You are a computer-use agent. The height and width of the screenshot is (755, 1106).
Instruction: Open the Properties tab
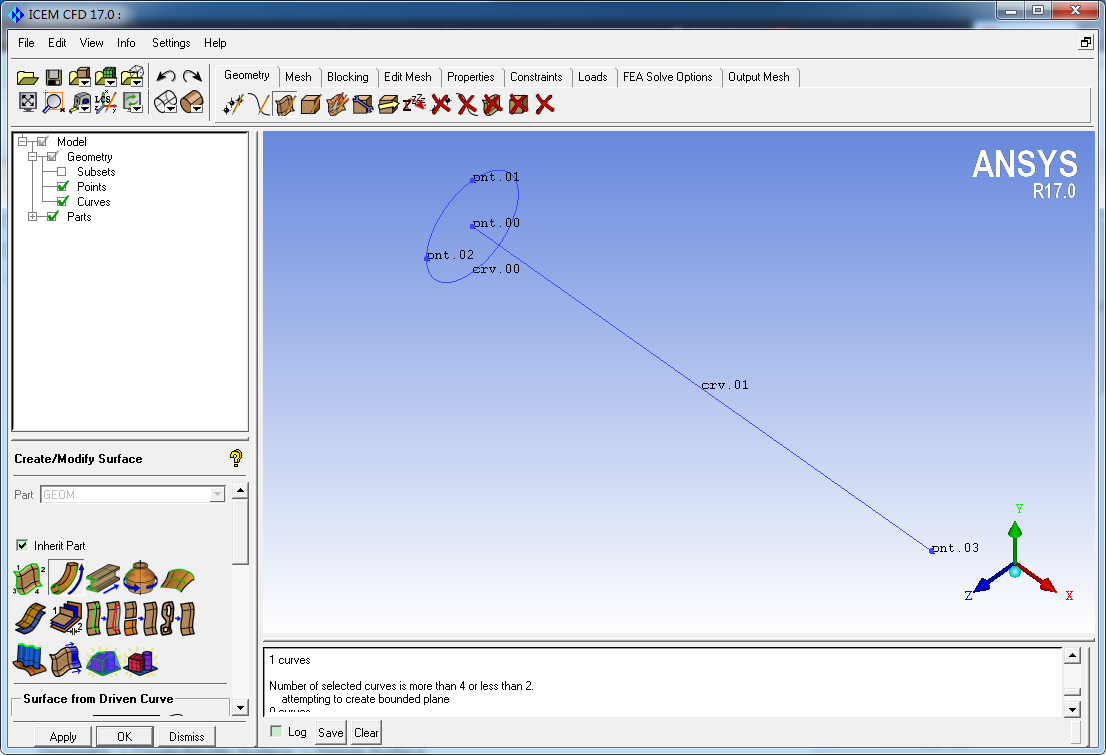click(470, 77)
